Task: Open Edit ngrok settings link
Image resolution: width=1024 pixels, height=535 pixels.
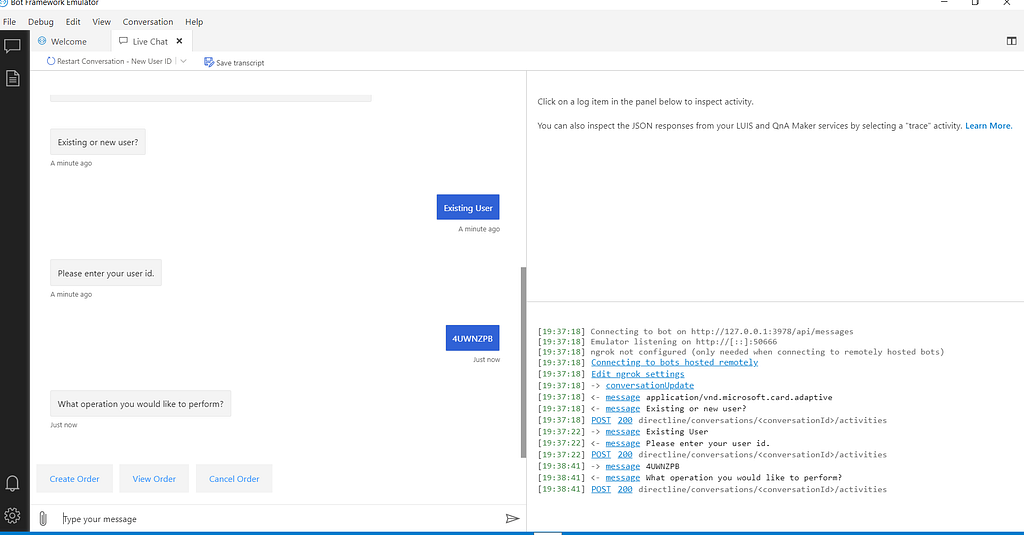Action: point(638,374)
